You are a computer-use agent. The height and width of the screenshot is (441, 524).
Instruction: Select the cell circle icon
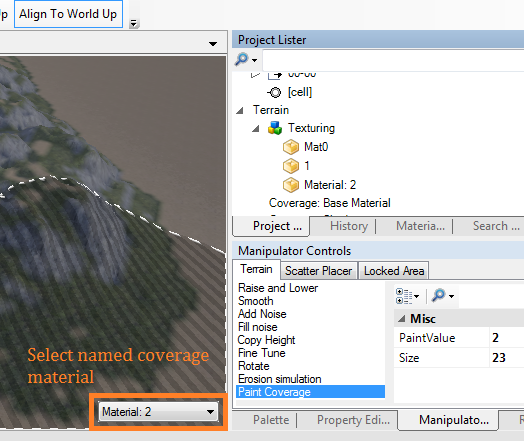click(275, 92)
